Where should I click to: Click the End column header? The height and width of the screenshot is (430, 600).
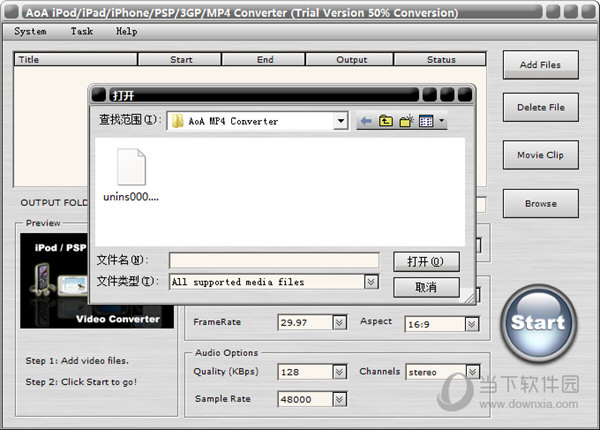click(263, 60)
